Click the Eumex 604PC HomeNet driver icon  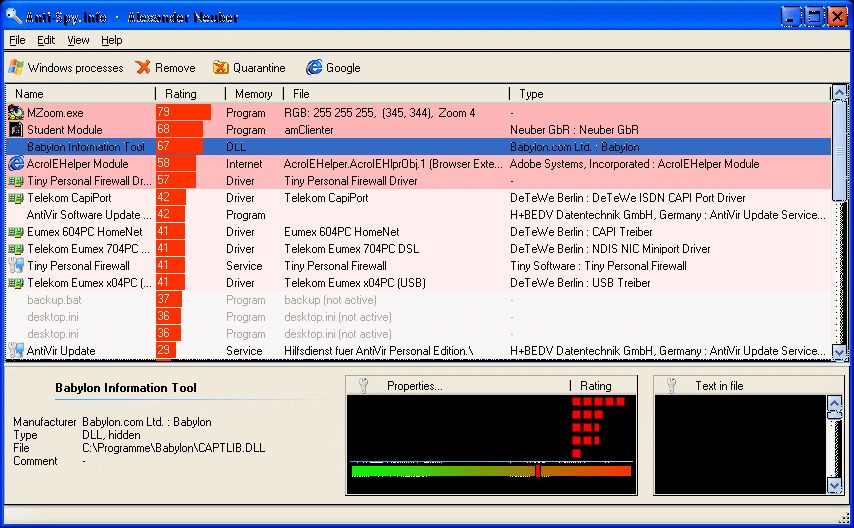16,232
